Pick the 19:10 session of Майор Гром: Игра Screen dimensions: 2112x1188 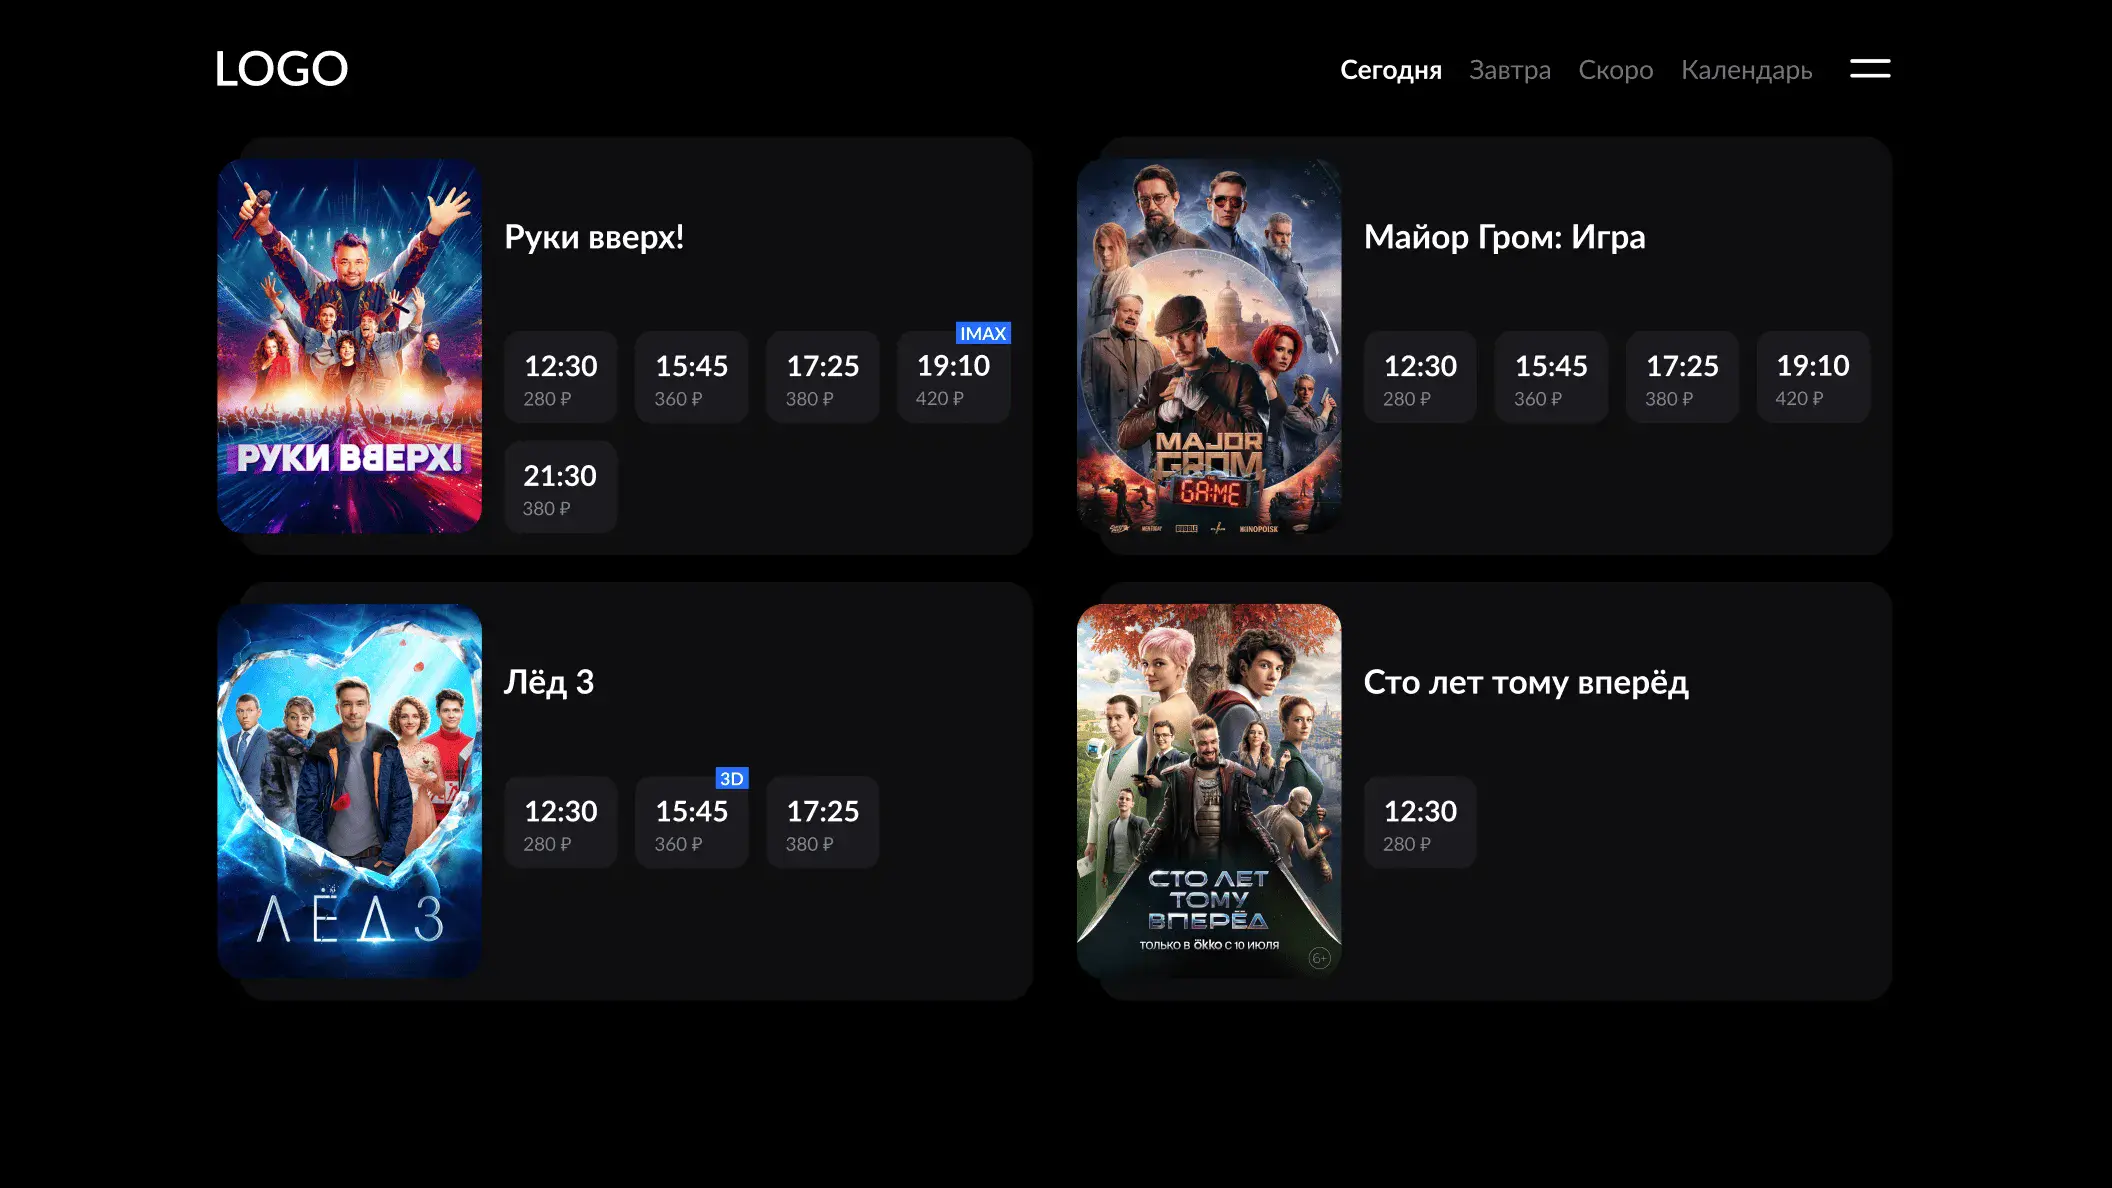coord(1813,377)
